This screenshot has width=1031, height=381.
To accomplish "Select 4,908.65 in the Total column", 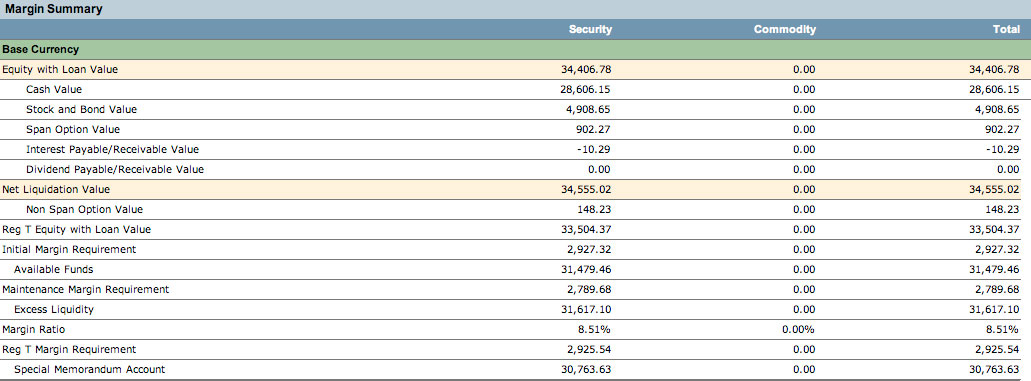I will click(997, 109).
